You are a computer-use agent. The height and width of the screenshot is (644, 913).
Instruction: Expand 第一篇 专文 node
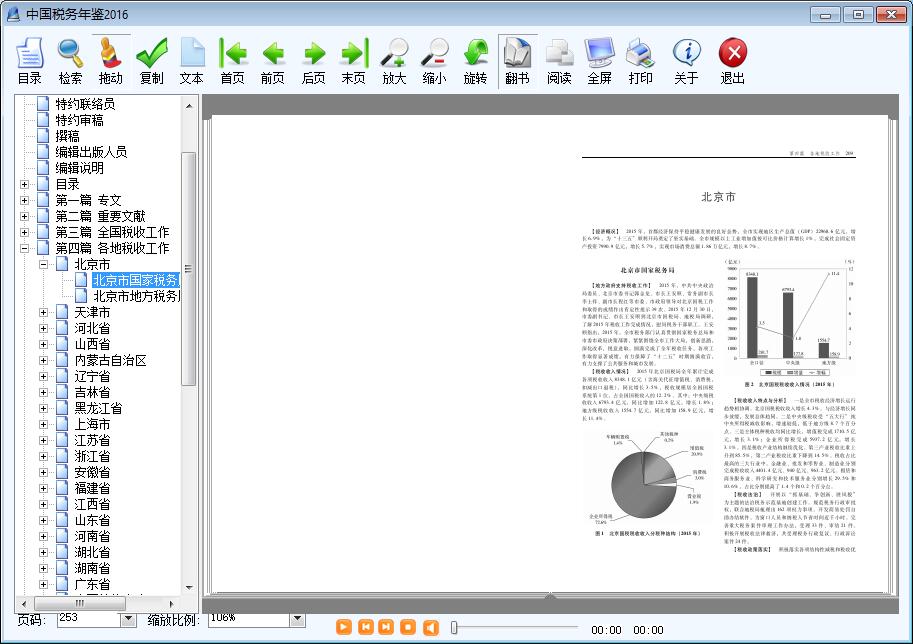(24, 200)
